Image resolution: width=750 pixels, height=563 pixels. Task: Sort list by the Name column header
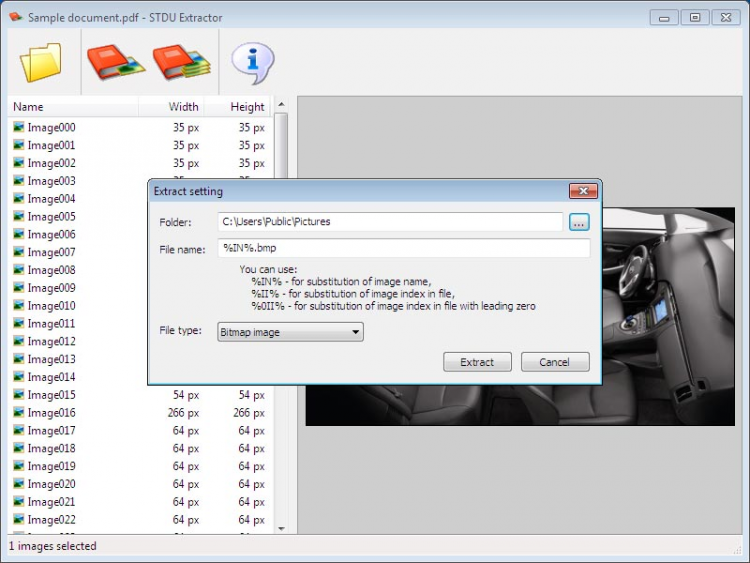[x=73, y=107]
